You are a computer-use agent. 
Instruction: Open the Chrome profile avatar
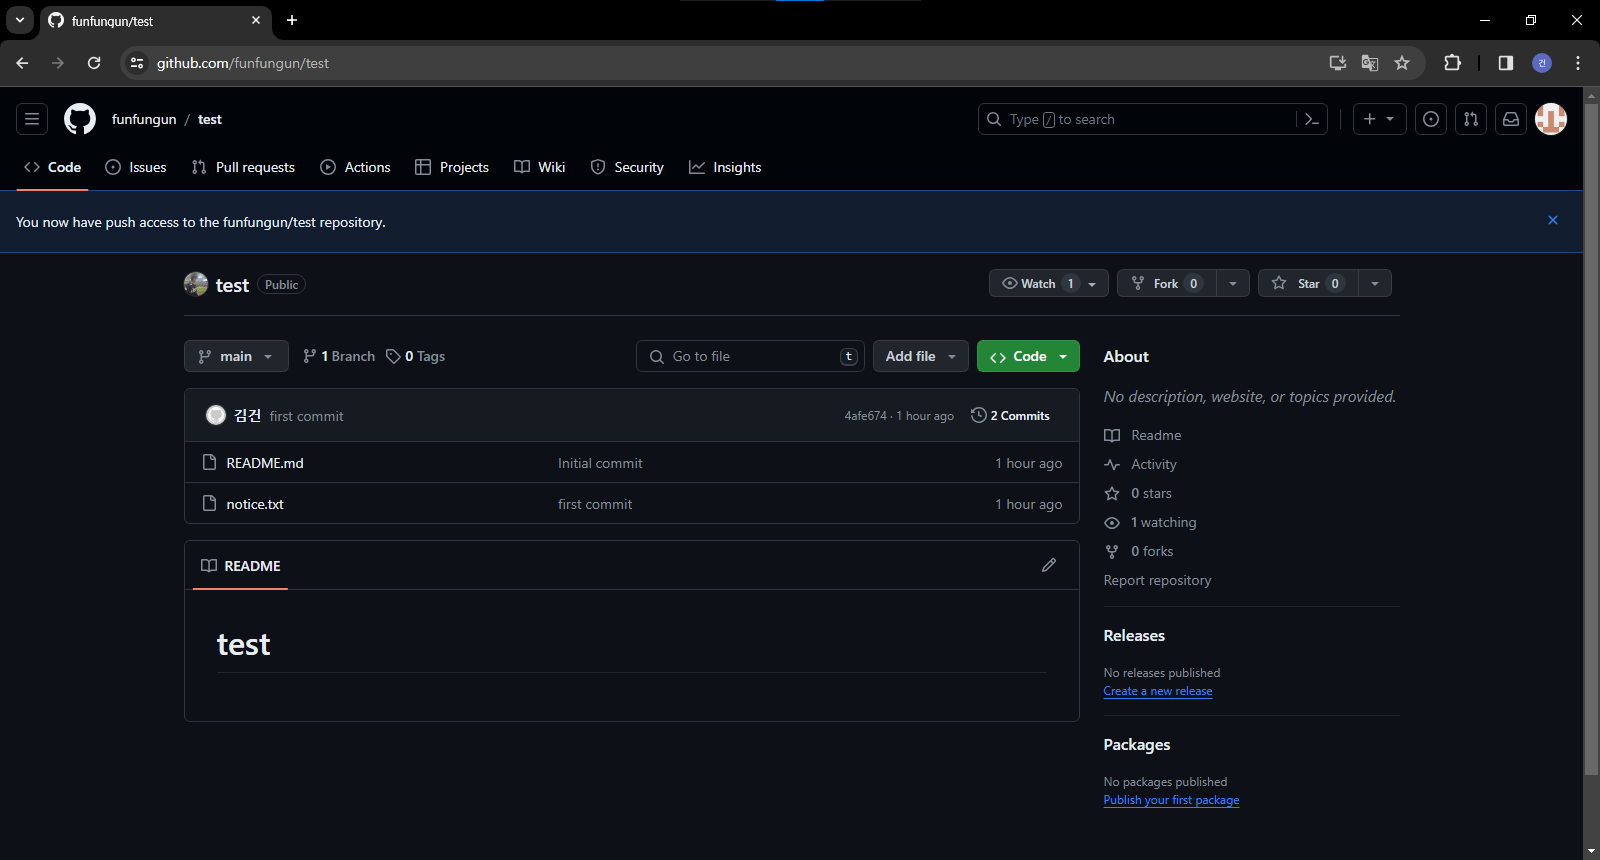pos(1542,63)
